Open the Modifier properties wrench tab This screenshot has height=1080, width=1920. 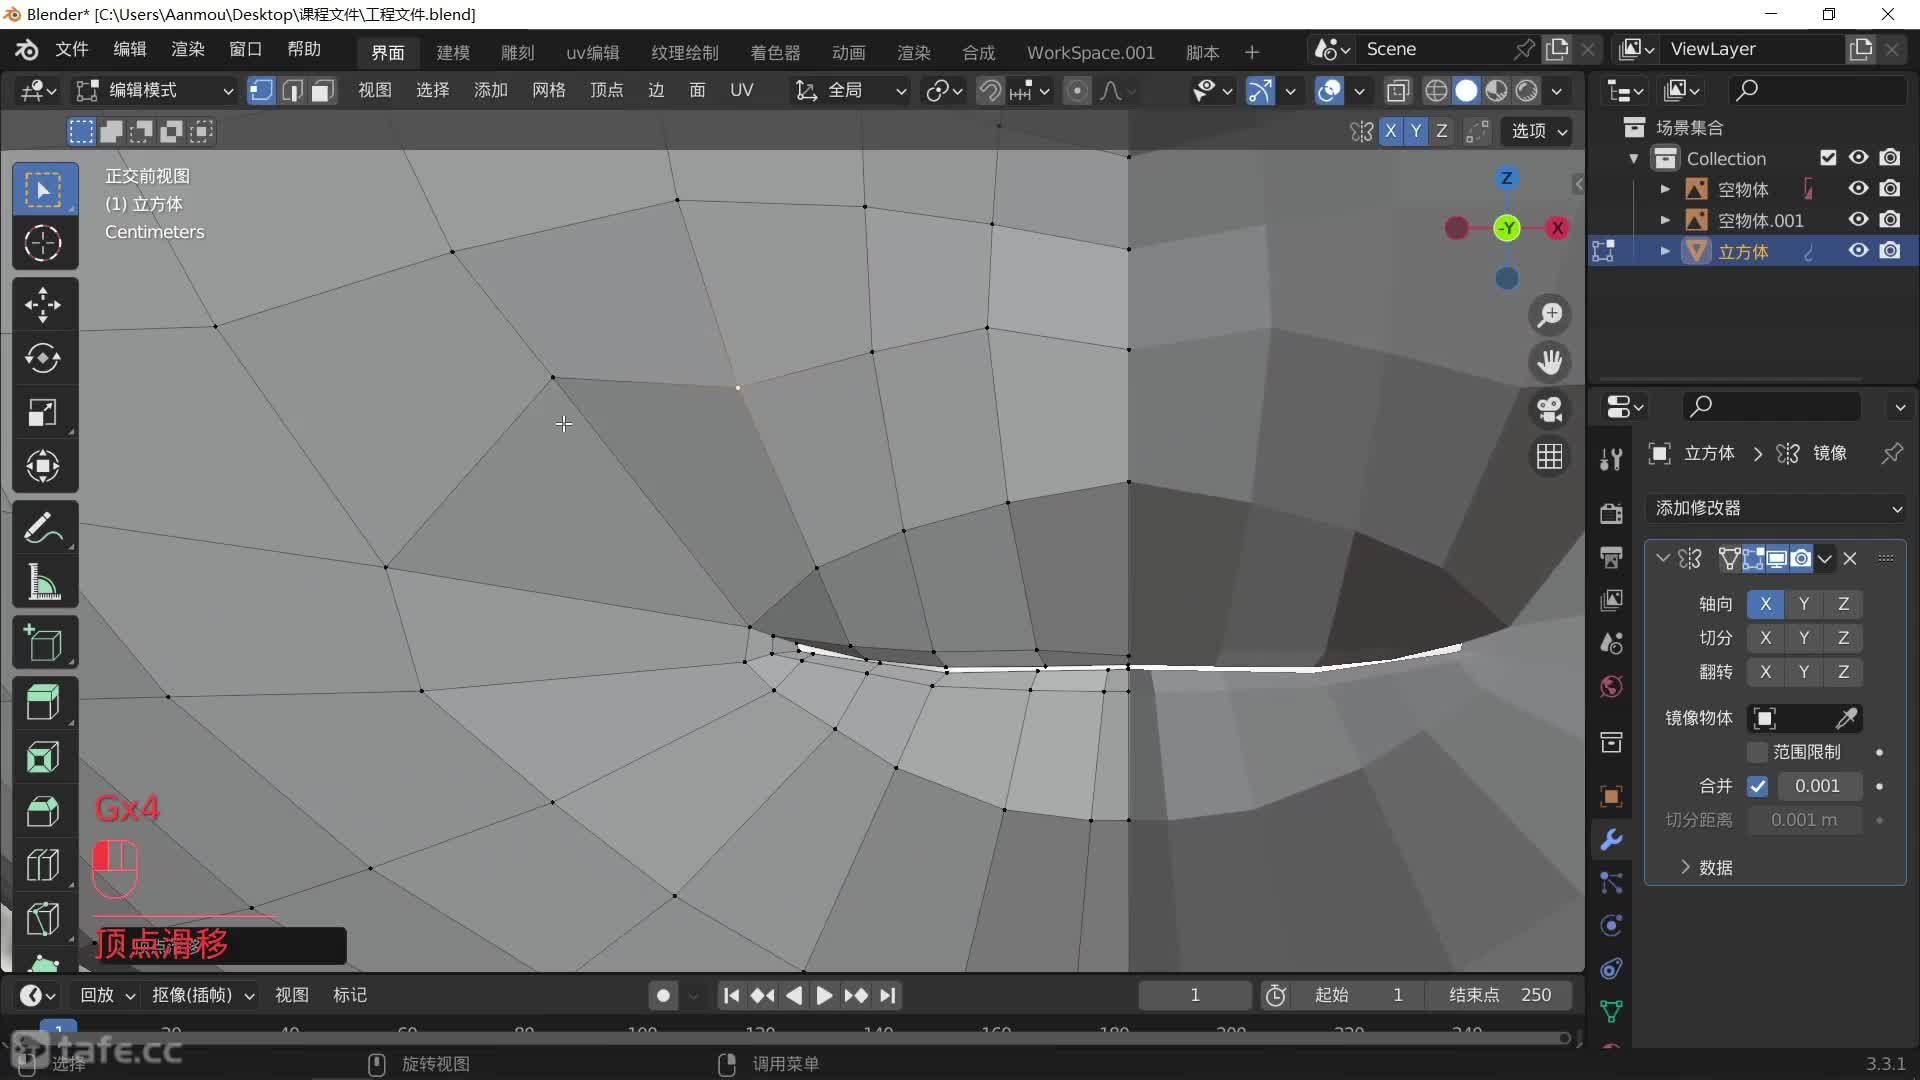1611,840
